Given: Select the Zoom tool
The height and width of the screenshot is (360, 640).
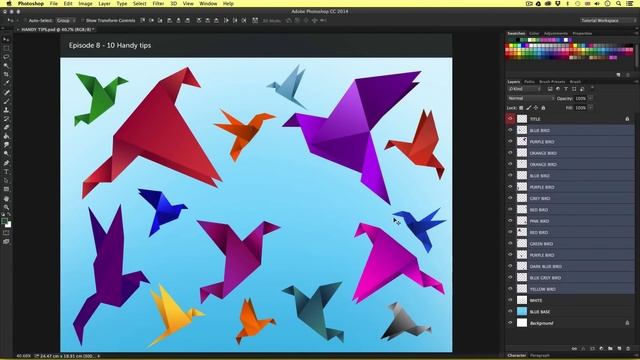Looking at the screenshot, I should point(6,207).
